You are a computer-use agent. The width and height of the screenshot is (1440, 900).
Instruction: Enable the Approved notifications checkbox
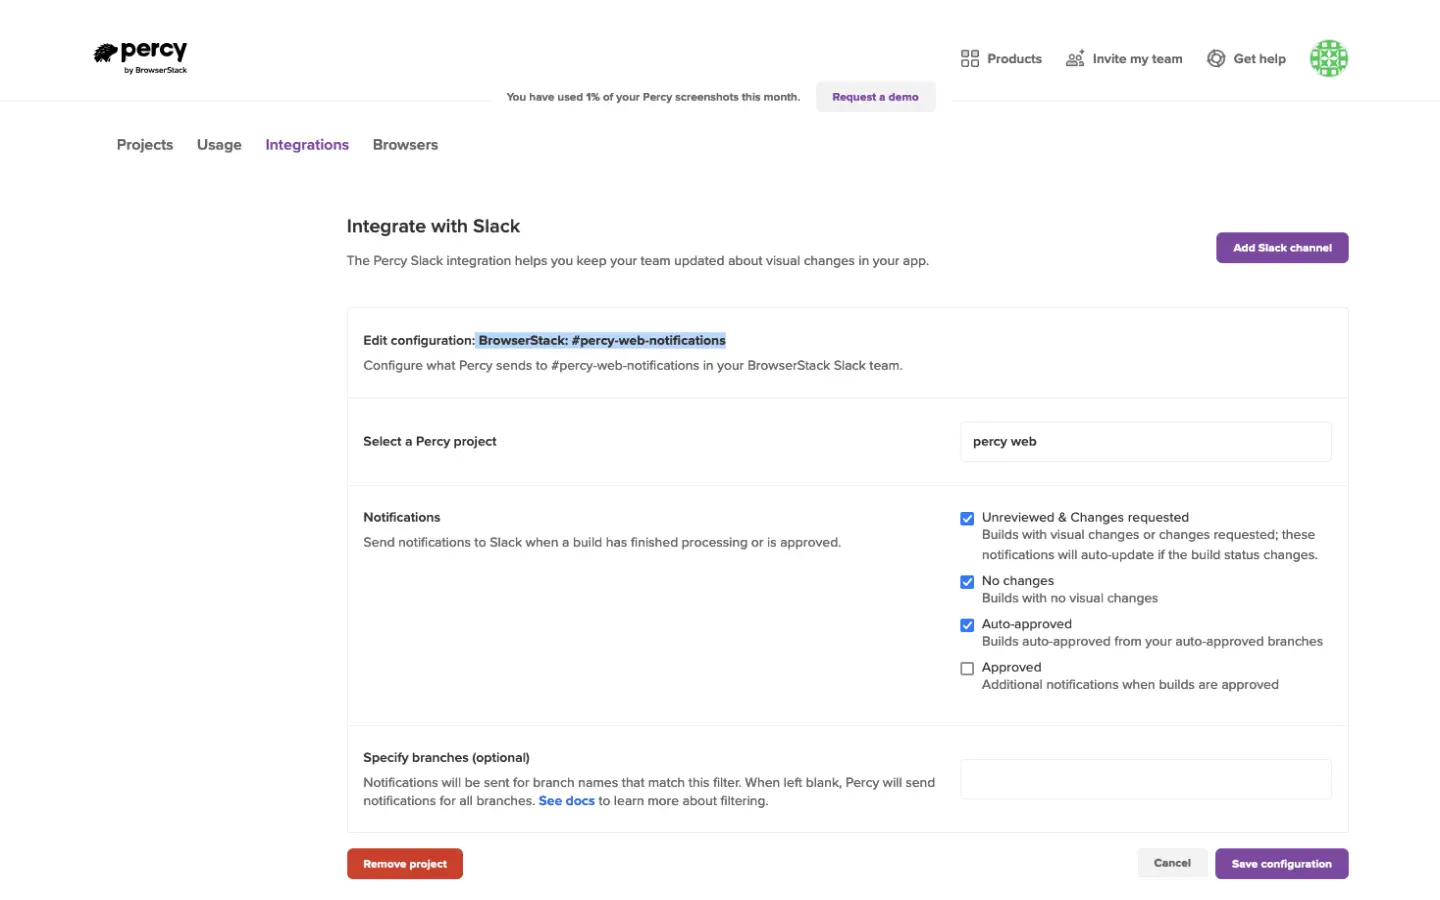click(x=967, y=669)
